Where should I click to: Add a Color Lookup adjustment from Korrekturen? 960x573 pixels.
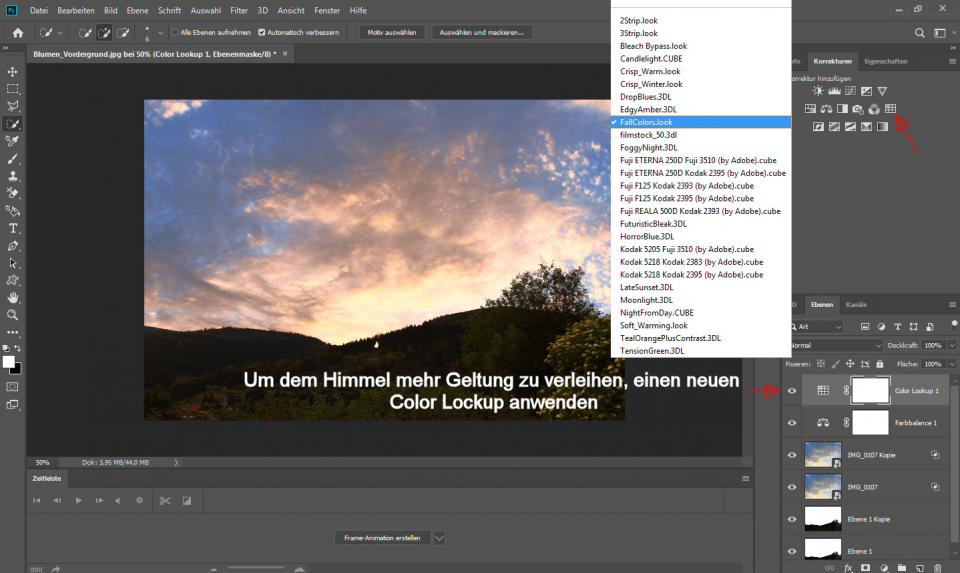tap(890, 108)
